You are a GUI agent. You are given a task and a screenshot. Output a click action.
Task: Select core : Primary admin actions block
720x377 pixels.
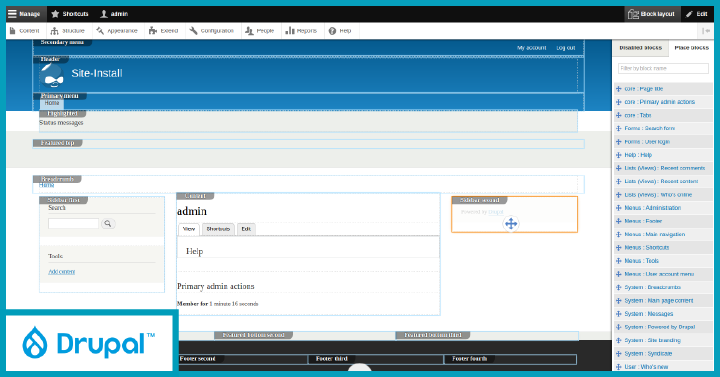(659, 102)
